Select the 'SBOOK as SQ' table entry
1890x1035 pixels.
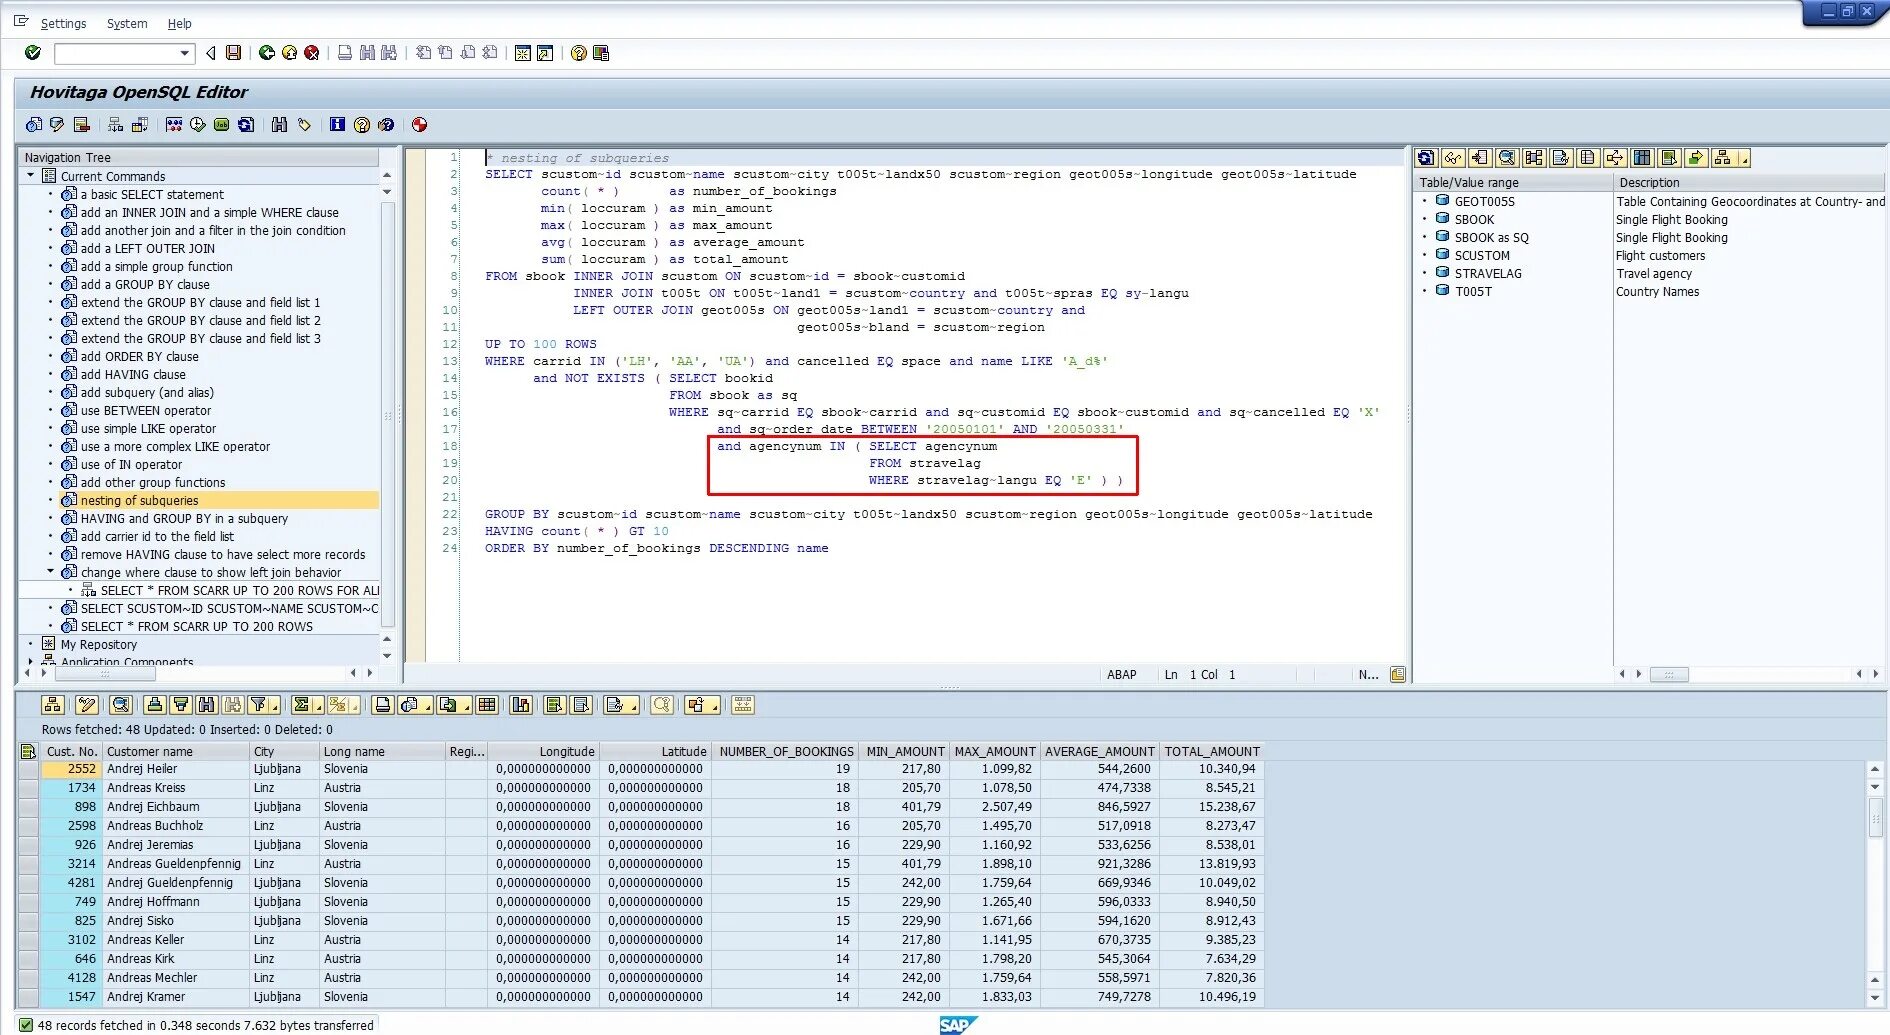coord(1492,237)
